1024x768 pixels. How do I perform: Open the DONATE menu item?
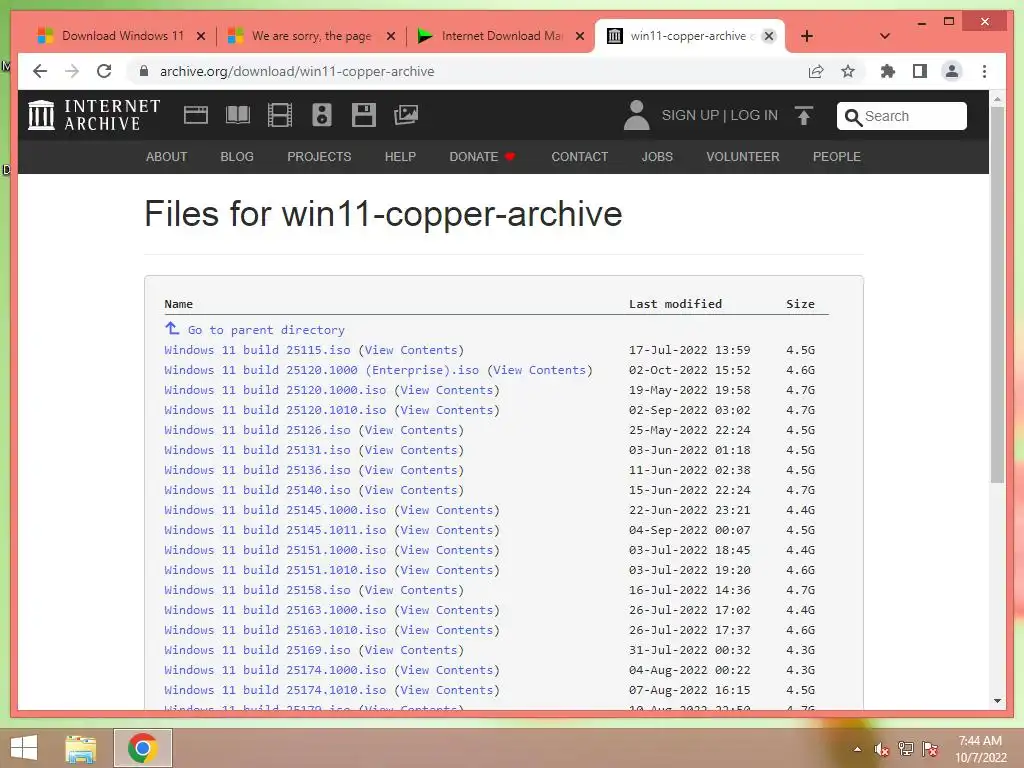click(x=483, y=157)
